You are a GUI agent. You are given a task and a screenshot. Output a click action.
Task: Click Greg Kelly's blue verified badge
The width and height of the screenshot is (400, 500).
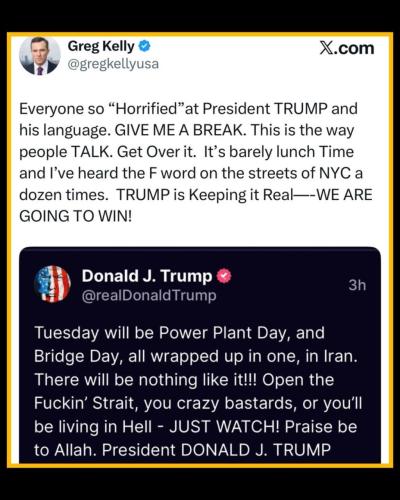tap(144, 46)
